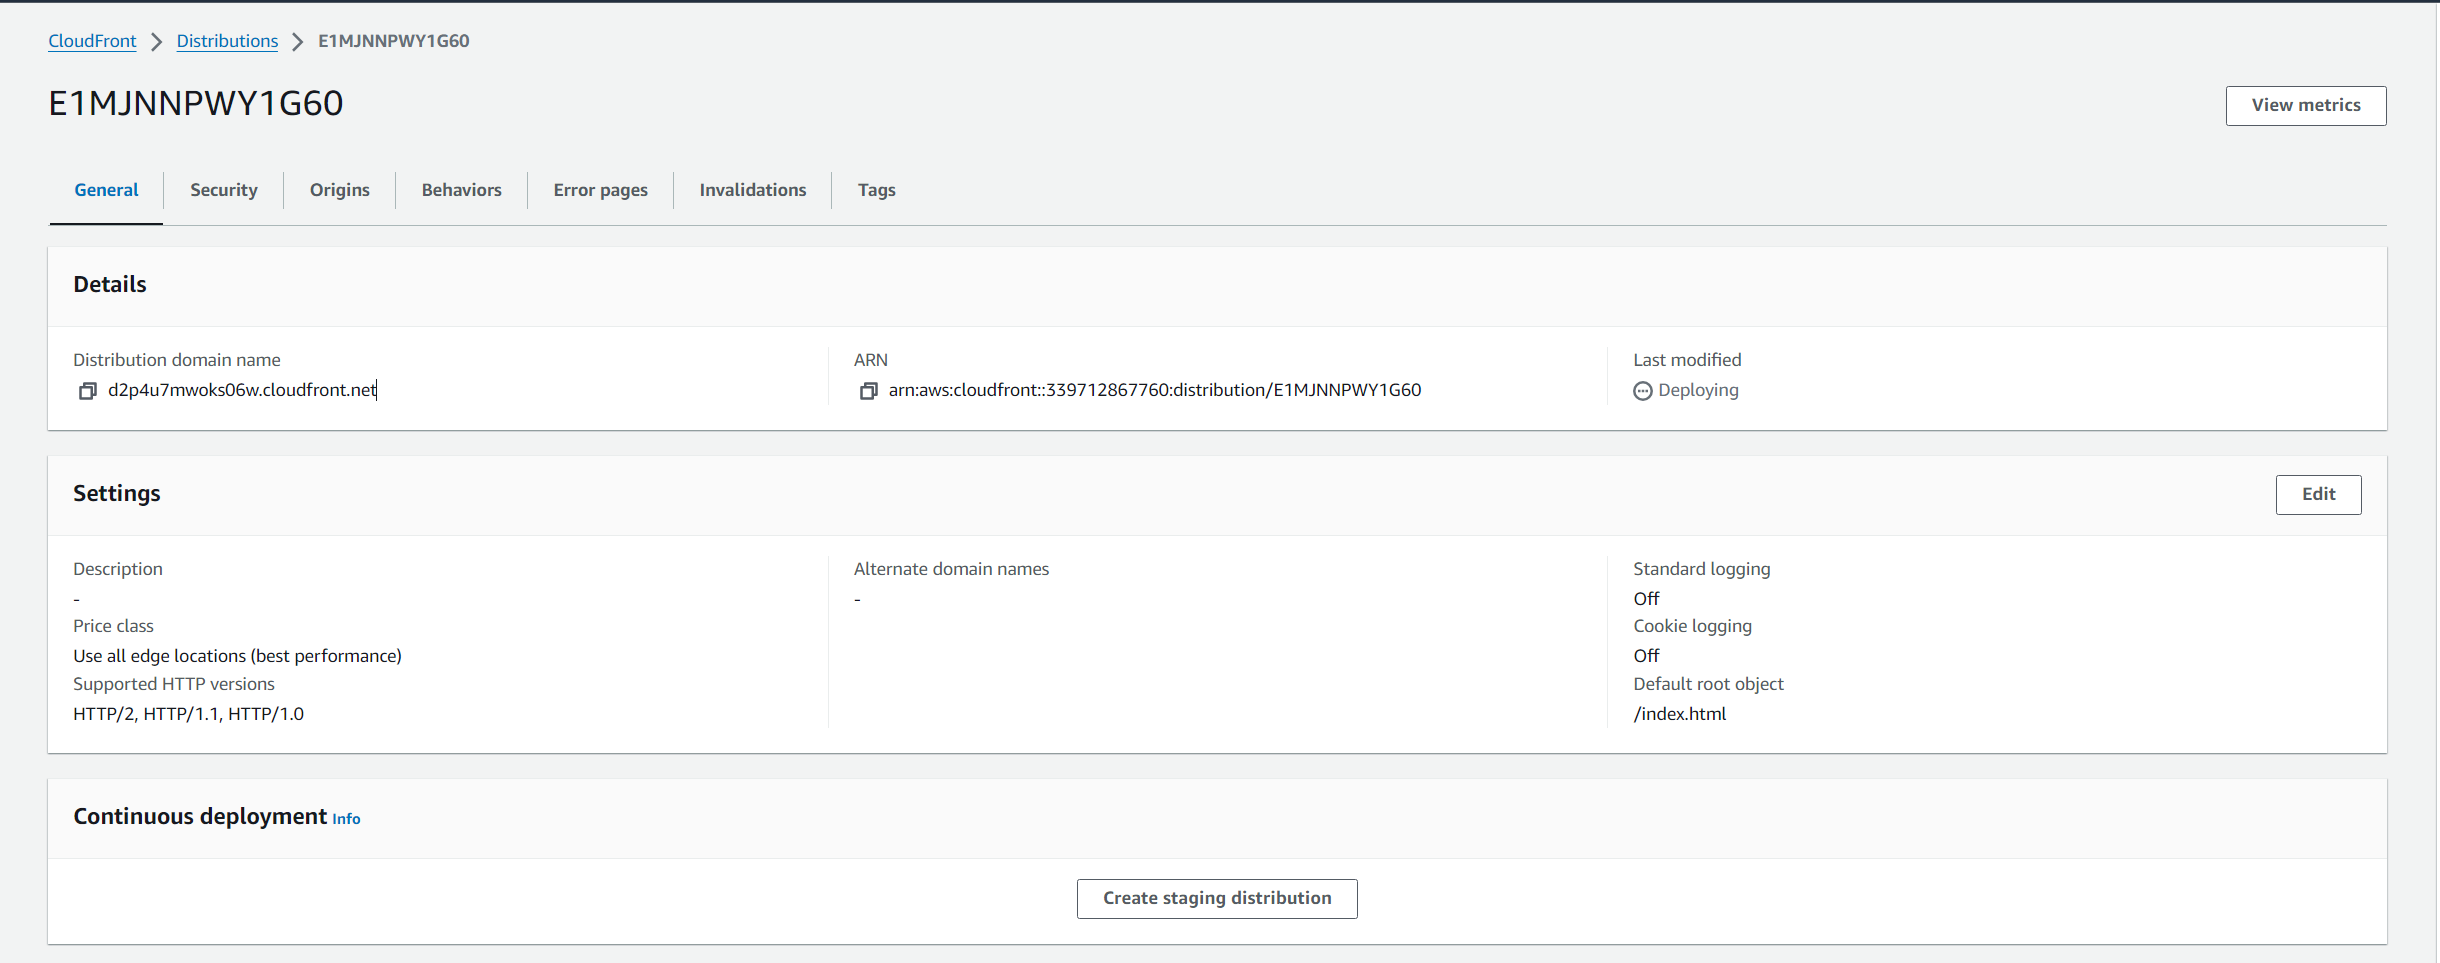Go to the Behaviors tab
The width and height of the screenshot is (2440, 963).
click(x=462, y=190)
